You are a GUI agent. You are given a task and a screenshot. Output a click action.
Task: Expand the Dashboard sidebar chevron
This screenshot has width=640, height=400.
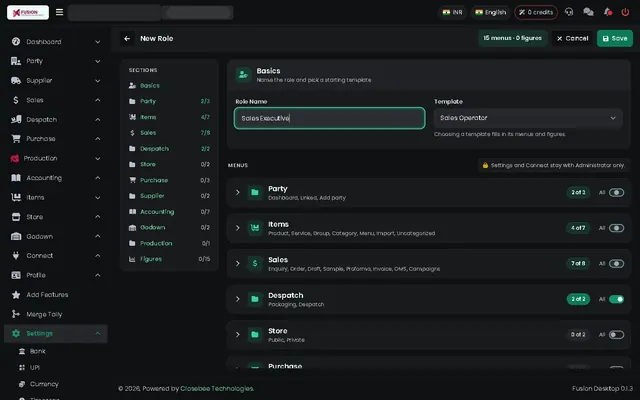[98, 42]
